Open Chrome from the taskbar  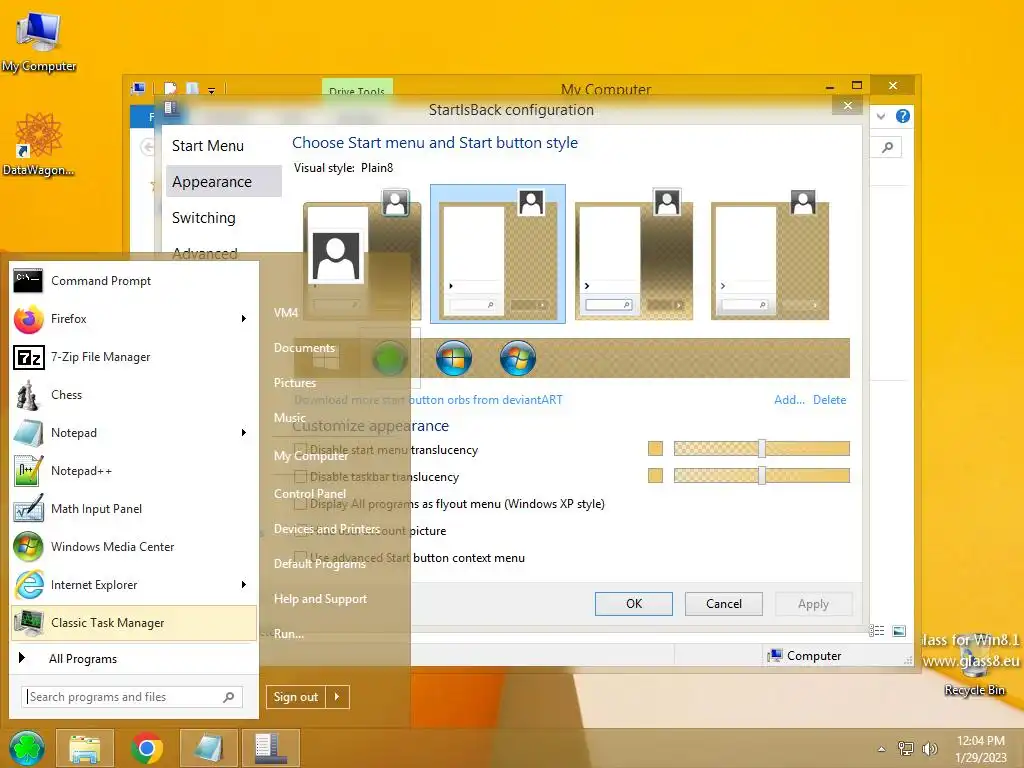click(x=146, y=748)
